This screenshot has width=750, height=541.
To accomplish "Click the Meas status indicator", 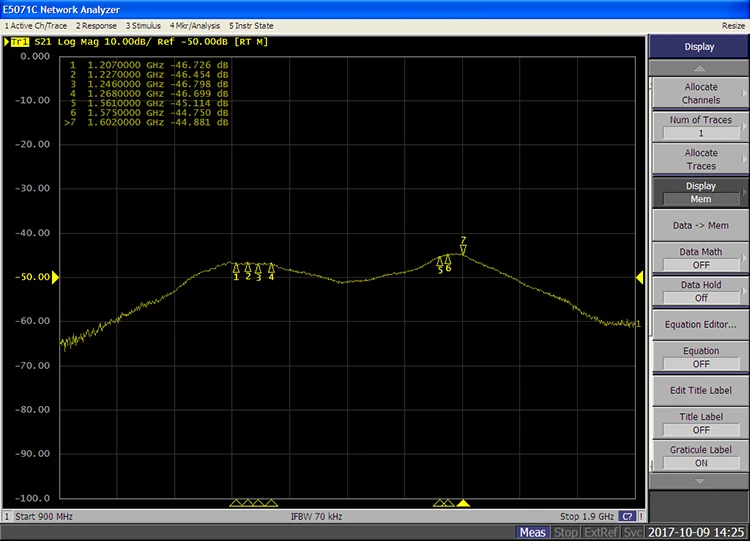I will [532, 532].
